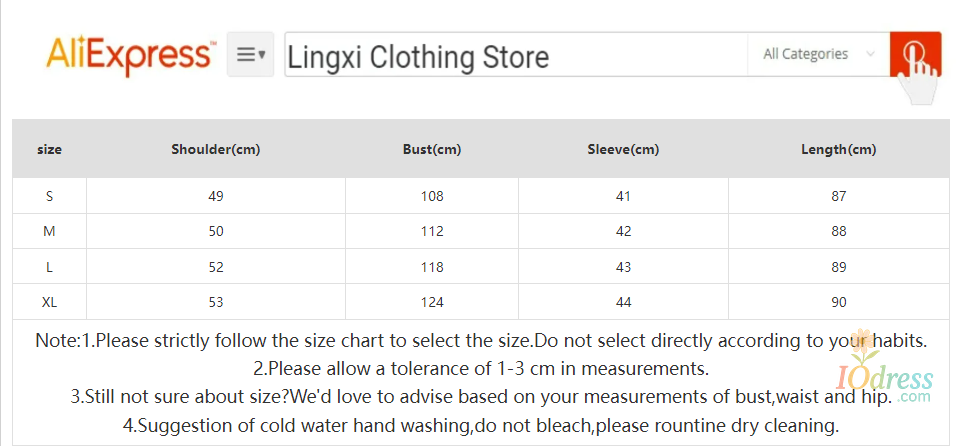Click the tolerance of 1-3 cm note
The width and height of the screenshot is (956, 446).
tap(481, 368)
